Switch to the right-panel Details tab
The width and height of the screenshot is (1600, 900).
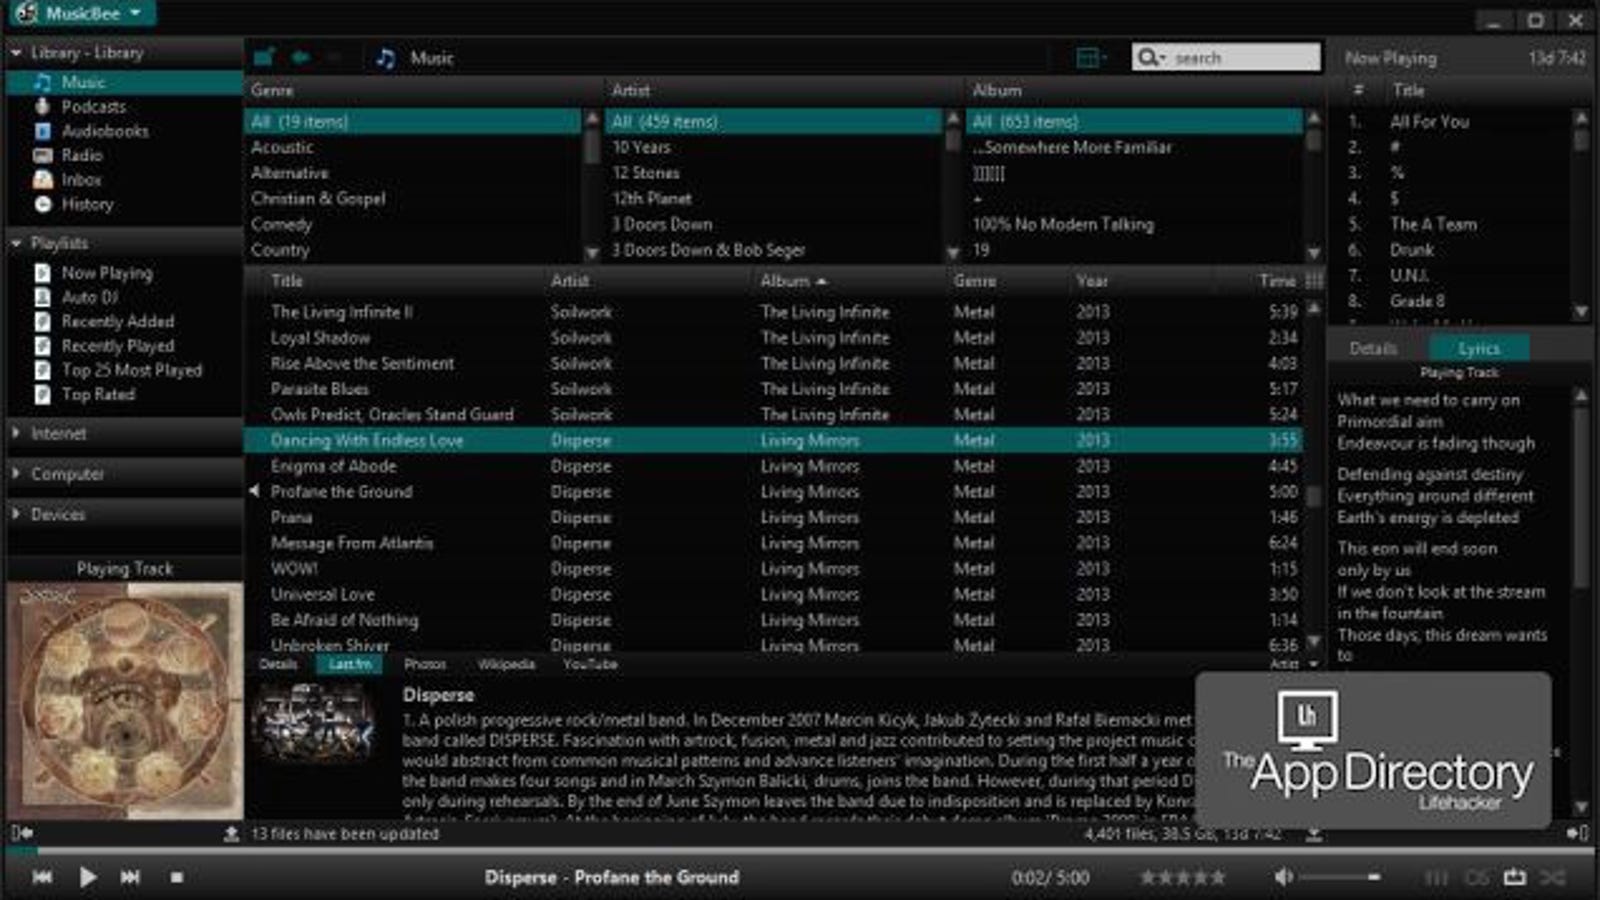(x=1373, y=348)
